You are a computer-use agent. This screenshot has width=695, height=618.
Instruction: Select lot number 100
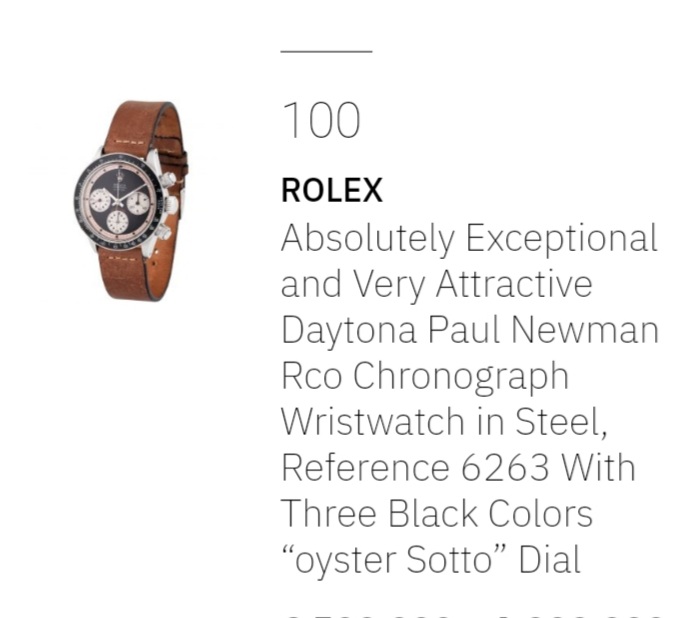321,121
